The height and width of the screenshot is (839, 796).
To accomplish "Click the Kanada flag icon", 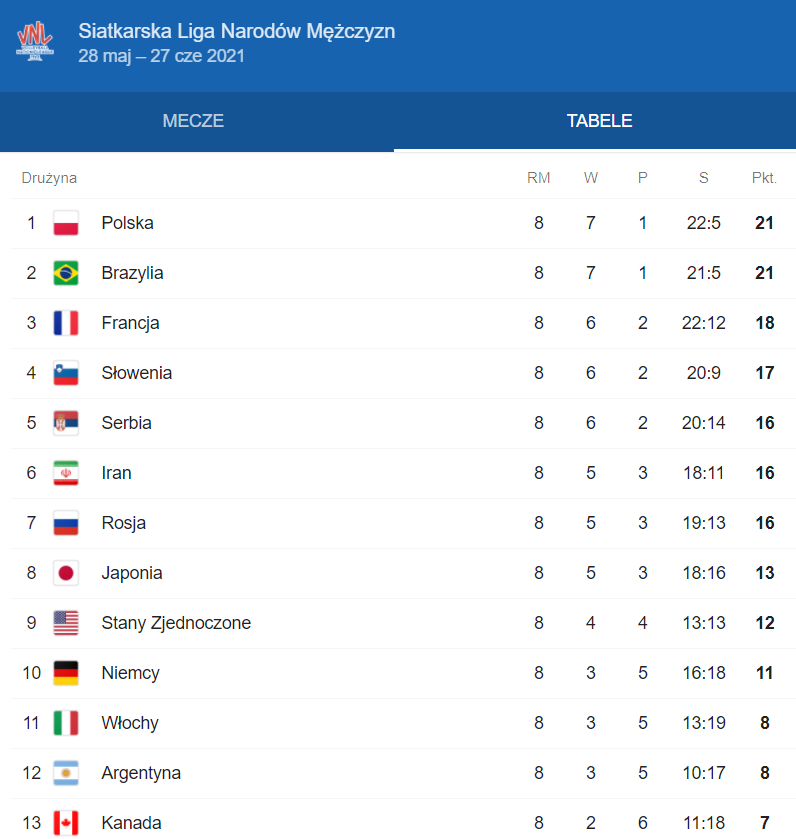I will [66, 823].
